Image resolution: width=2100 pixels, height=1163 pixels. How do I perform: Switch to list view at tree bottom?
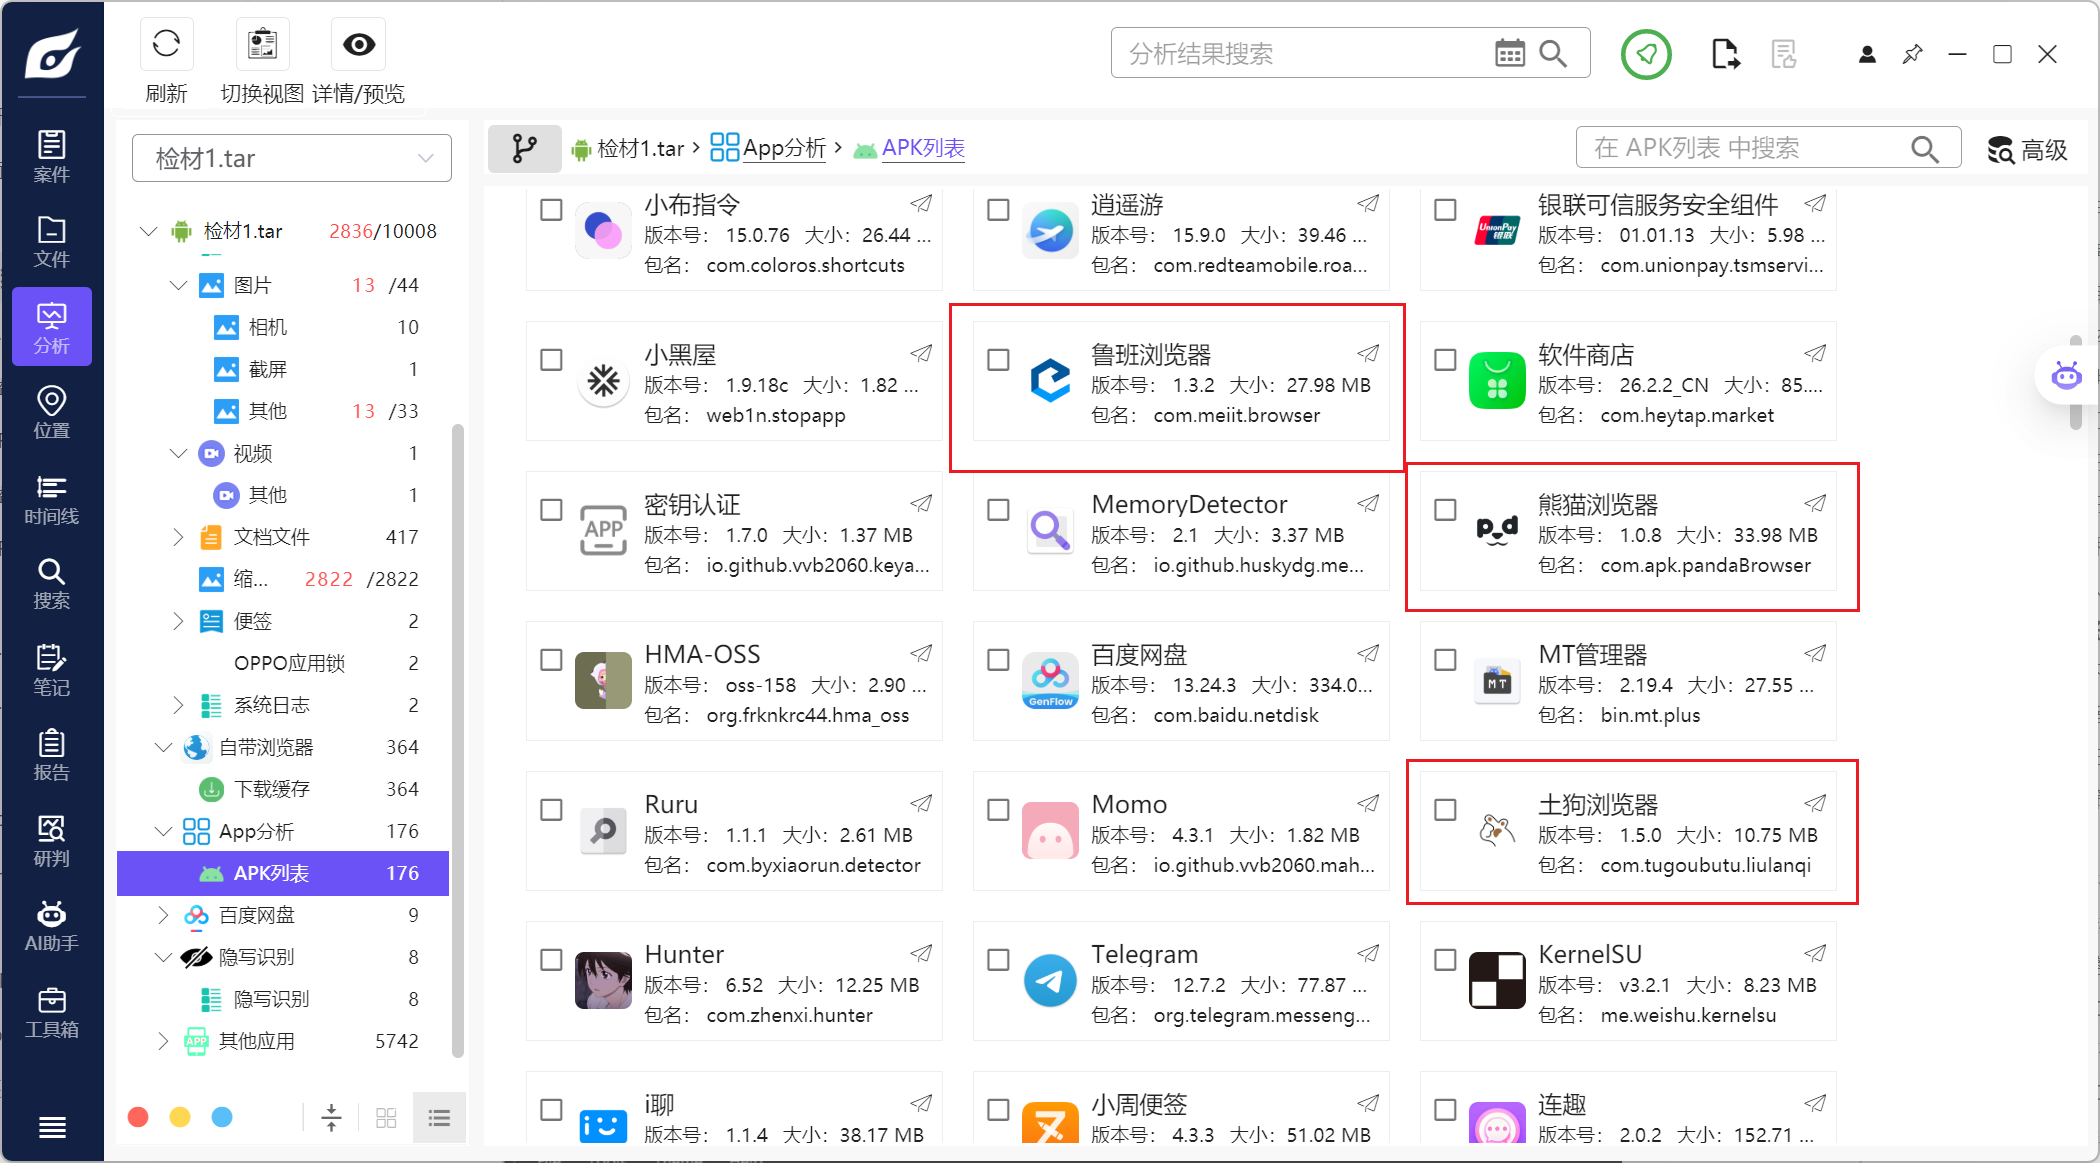tap(439, 1117)
